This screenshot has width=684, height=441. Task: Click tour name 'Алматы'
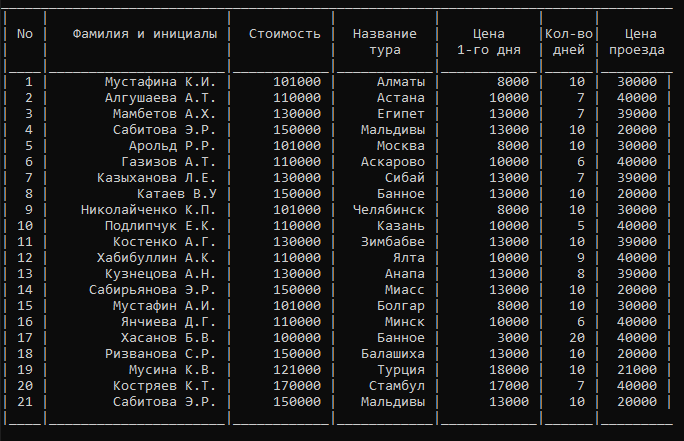(401, 82)
